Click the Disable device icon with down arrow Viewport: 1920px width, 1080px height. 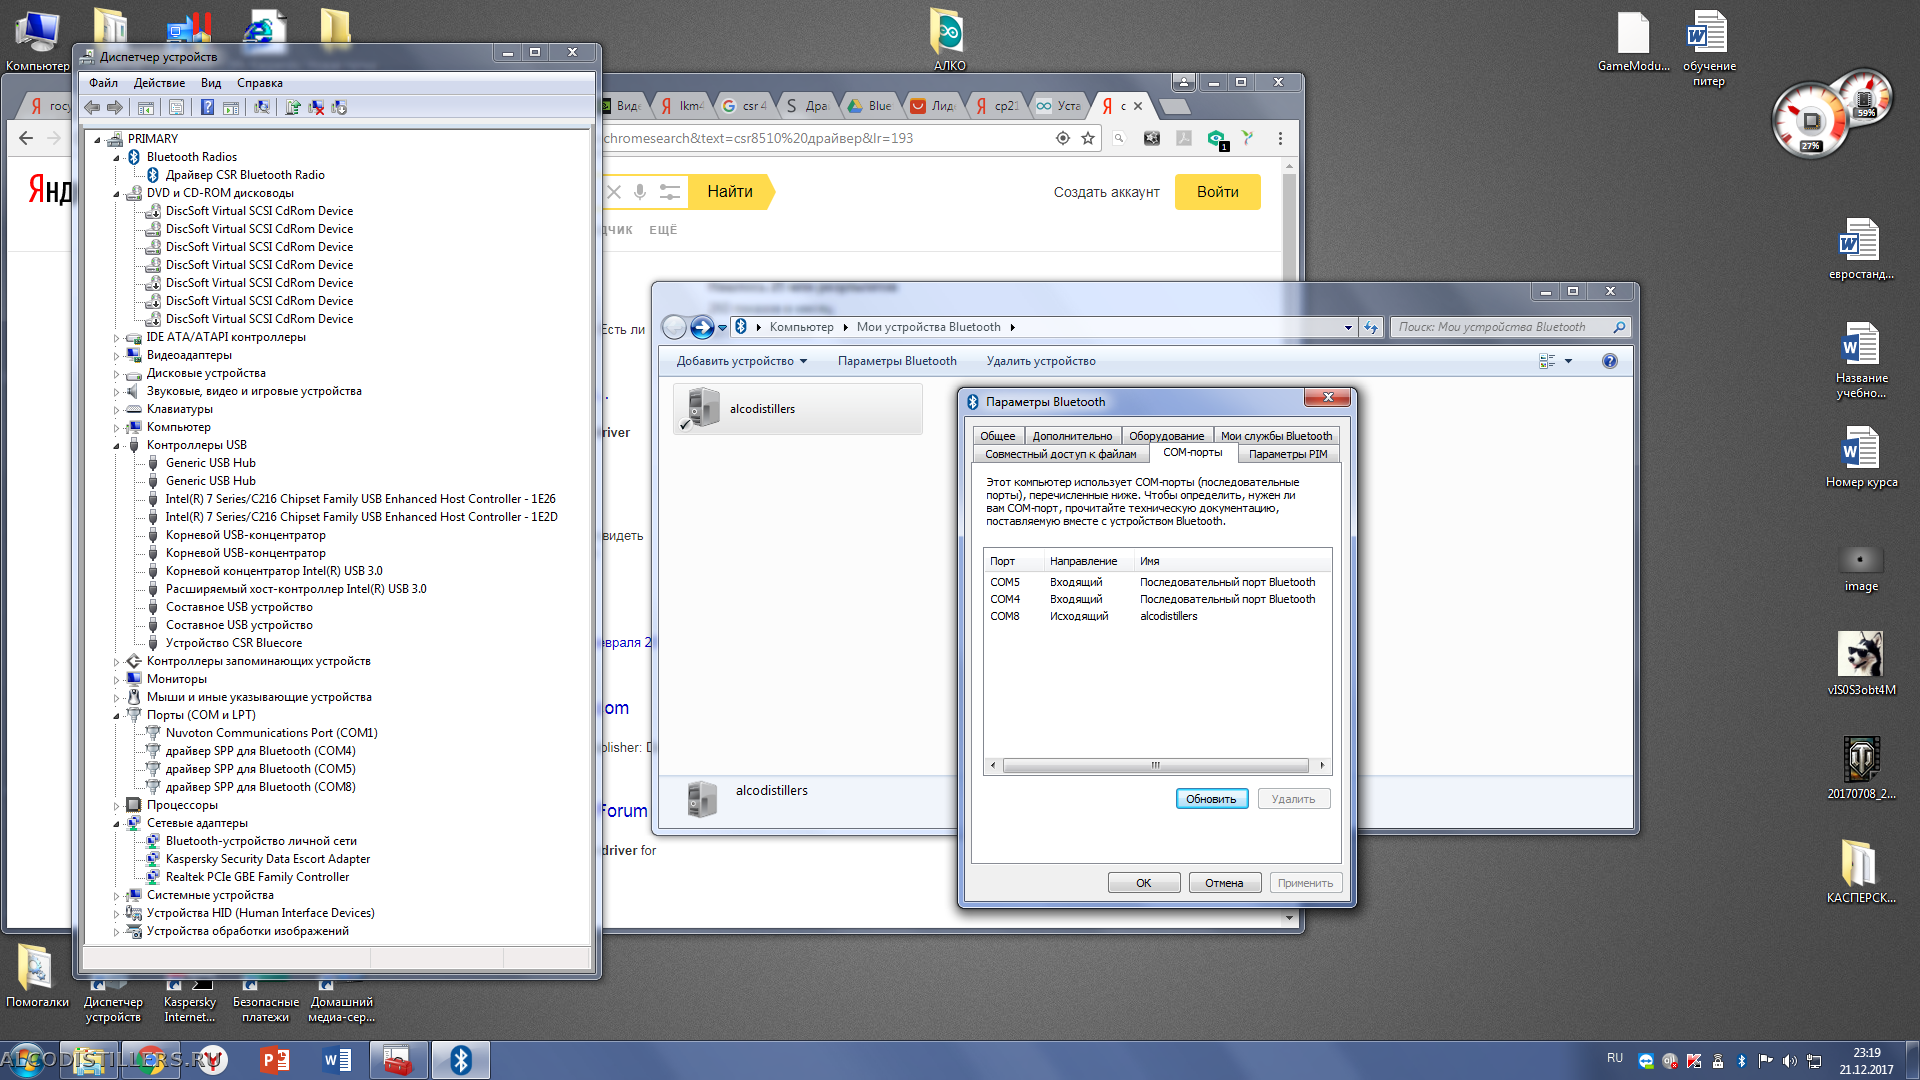click(339, 108)
